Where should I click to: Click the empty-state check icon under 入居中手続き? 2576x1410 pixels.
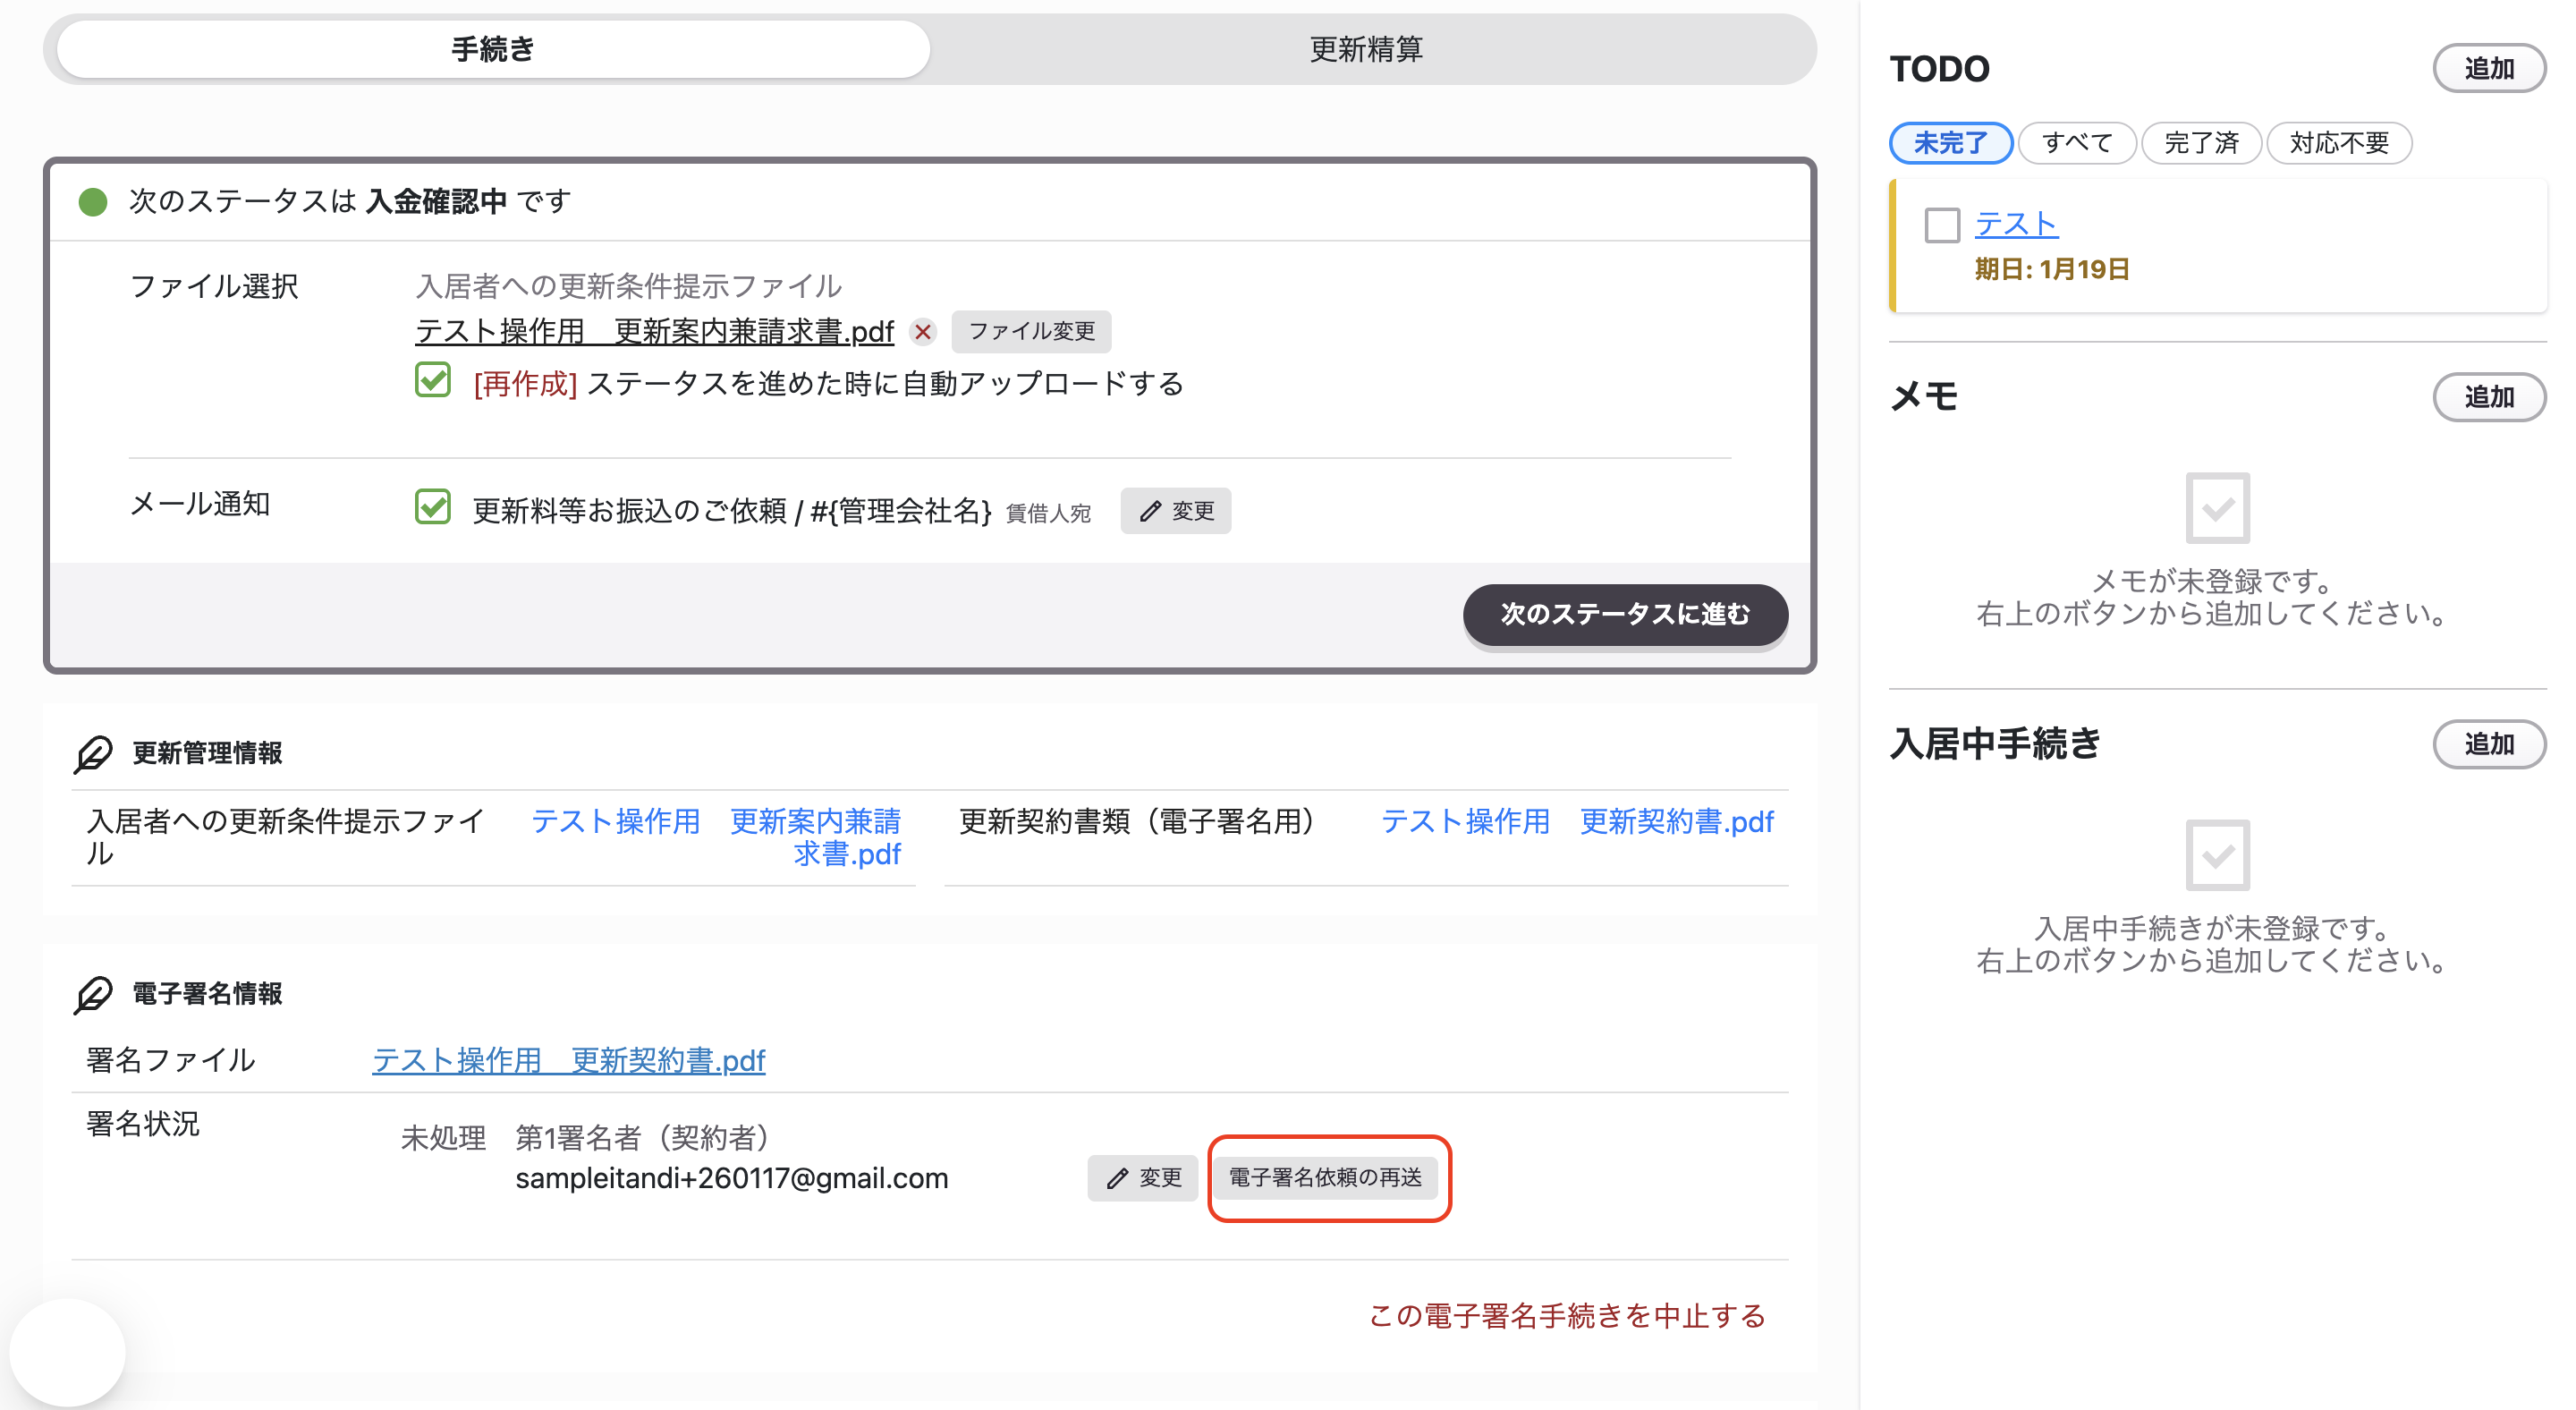coord(2217,855)
